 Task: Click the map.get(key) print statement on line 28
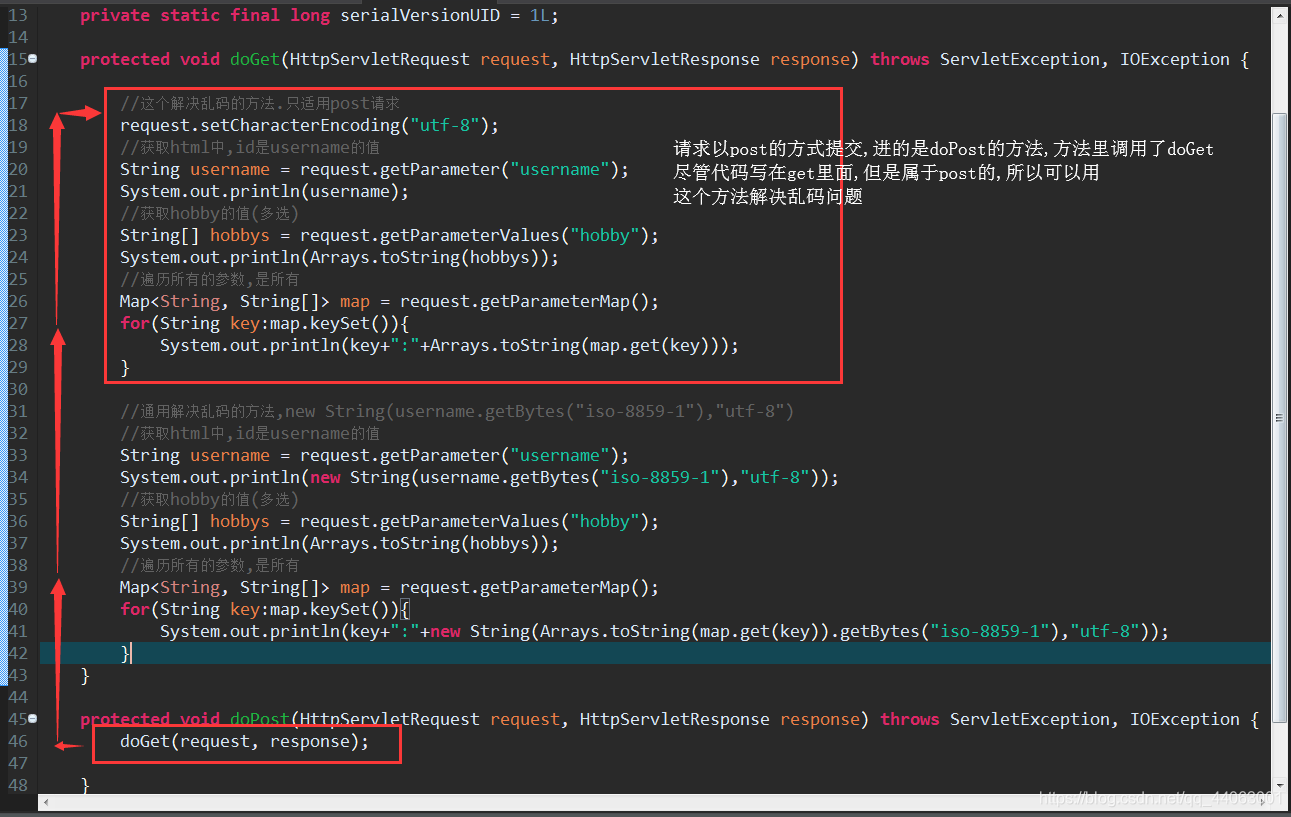450,345
